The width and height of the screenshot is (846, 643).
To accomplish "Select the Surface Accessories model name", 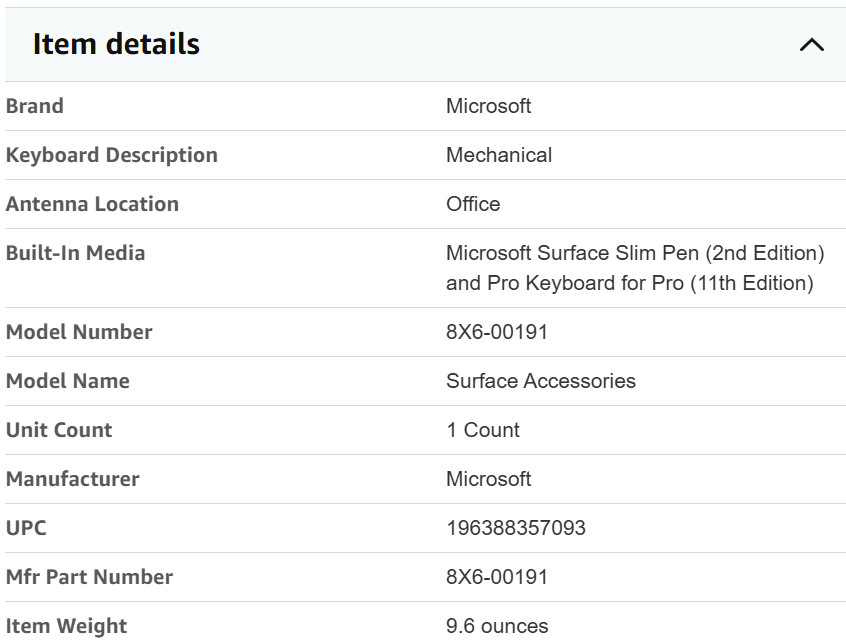I will [x=541, y=381].
